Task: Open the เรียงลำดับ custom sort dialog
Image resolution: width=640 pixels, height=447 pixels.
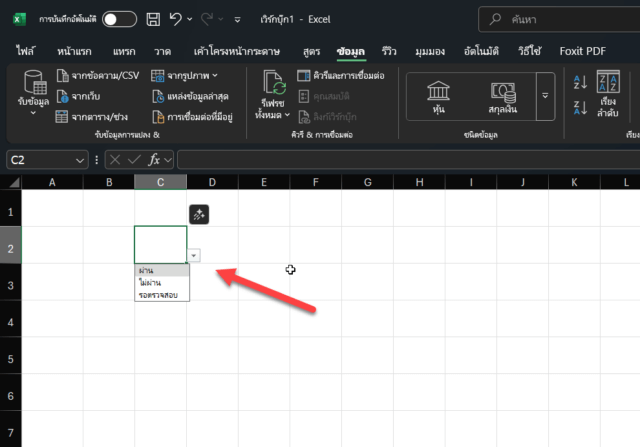Action: point(608,94)
